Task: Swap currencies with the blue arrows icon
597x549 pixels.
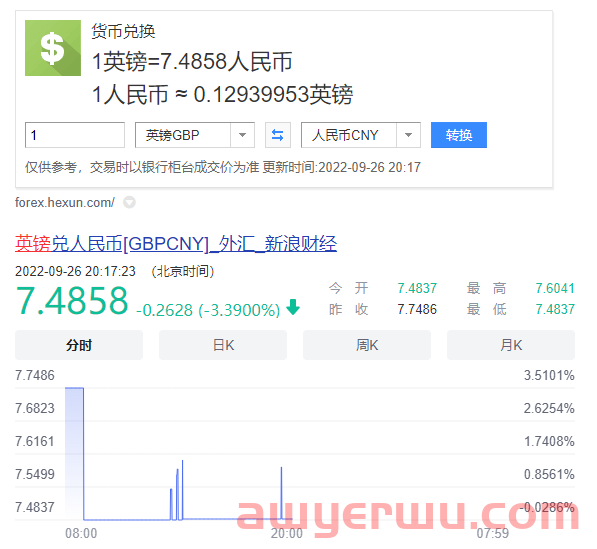Action: coord(278,135)
